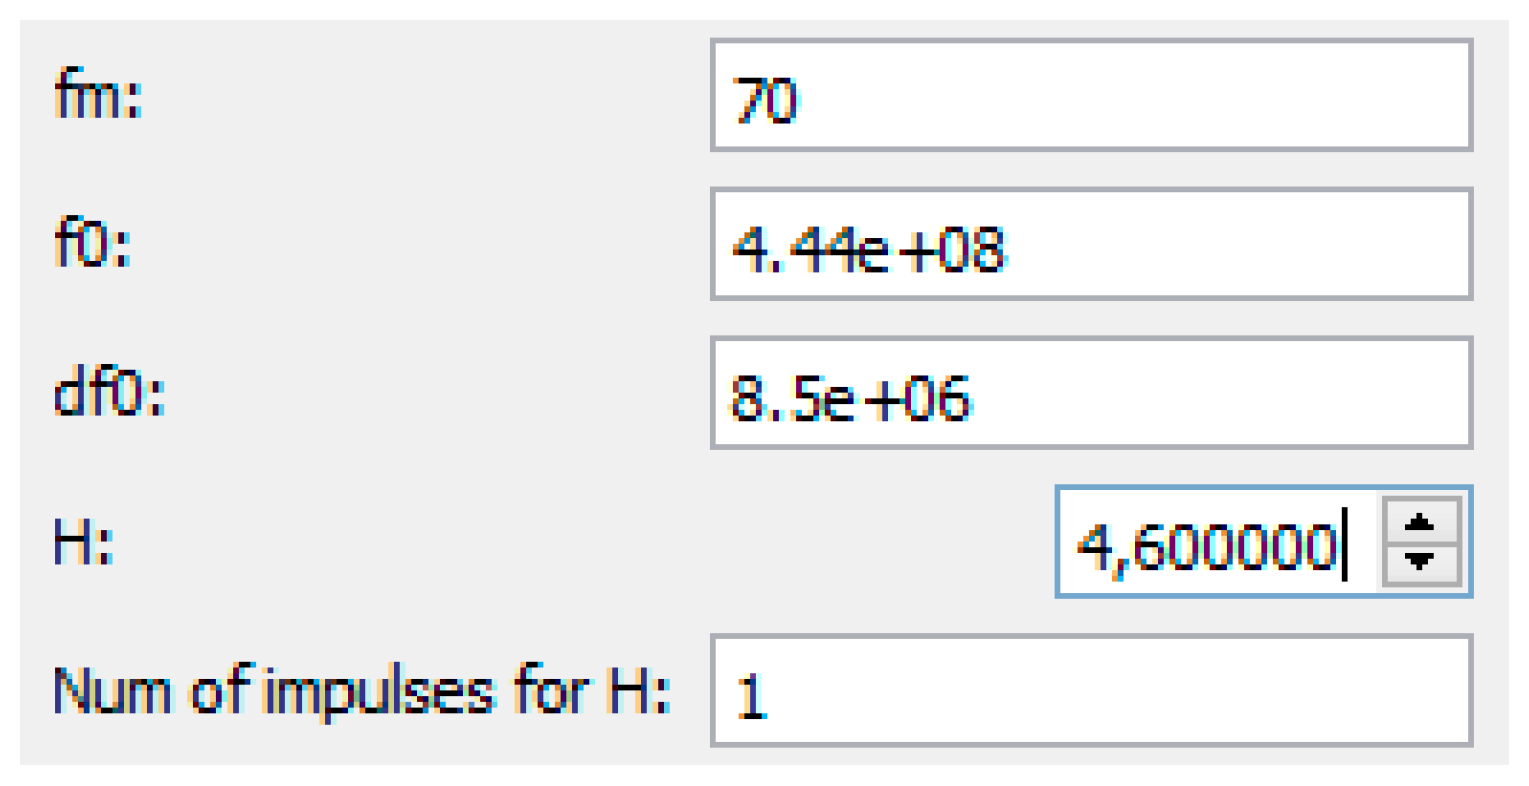Click the 8.5e+06 value text

pos(850,397)
